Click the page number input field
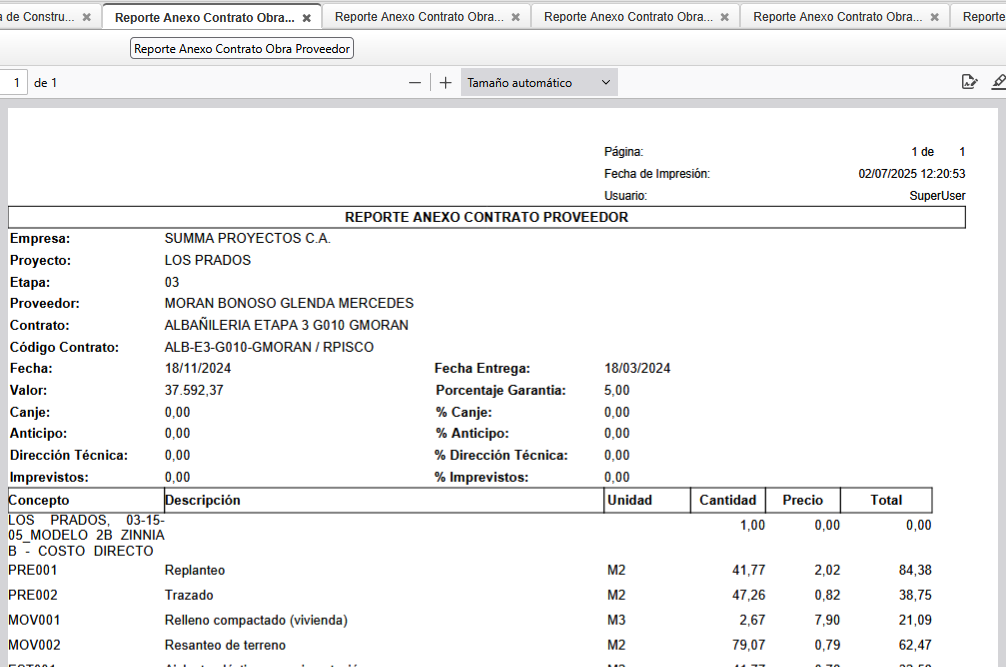The height and width of the screenshot is (667, 1006). click(x=14, y=83)
